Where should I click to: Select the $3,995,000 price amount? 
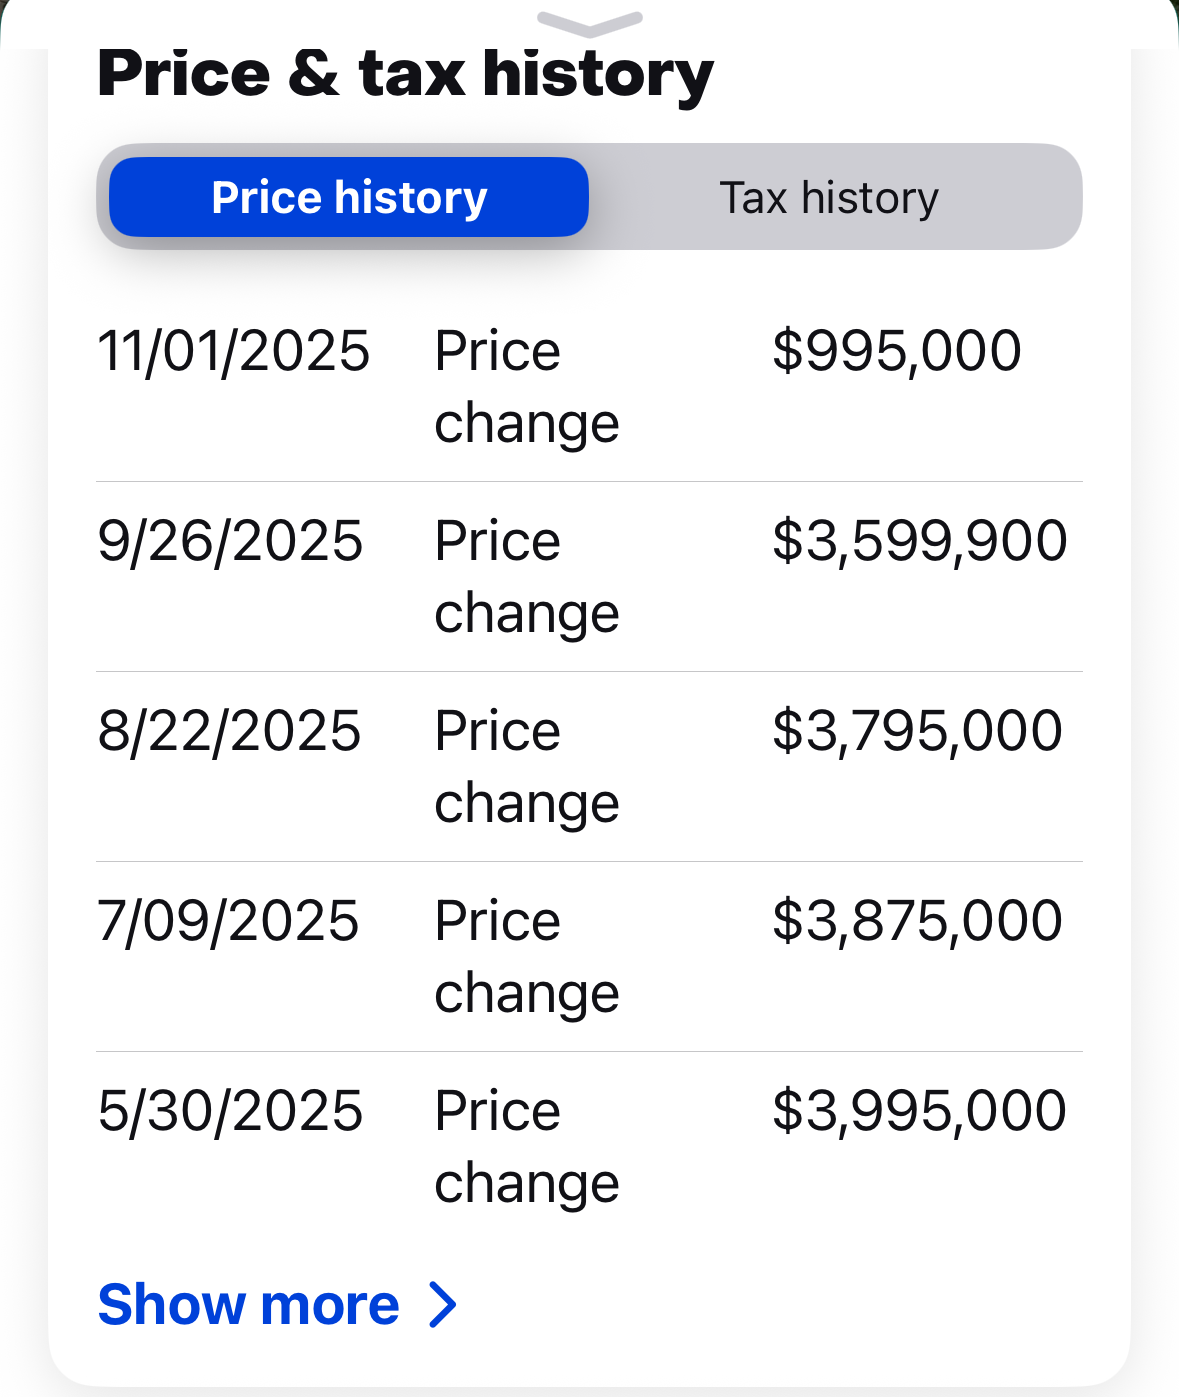tap(919, 1112)
